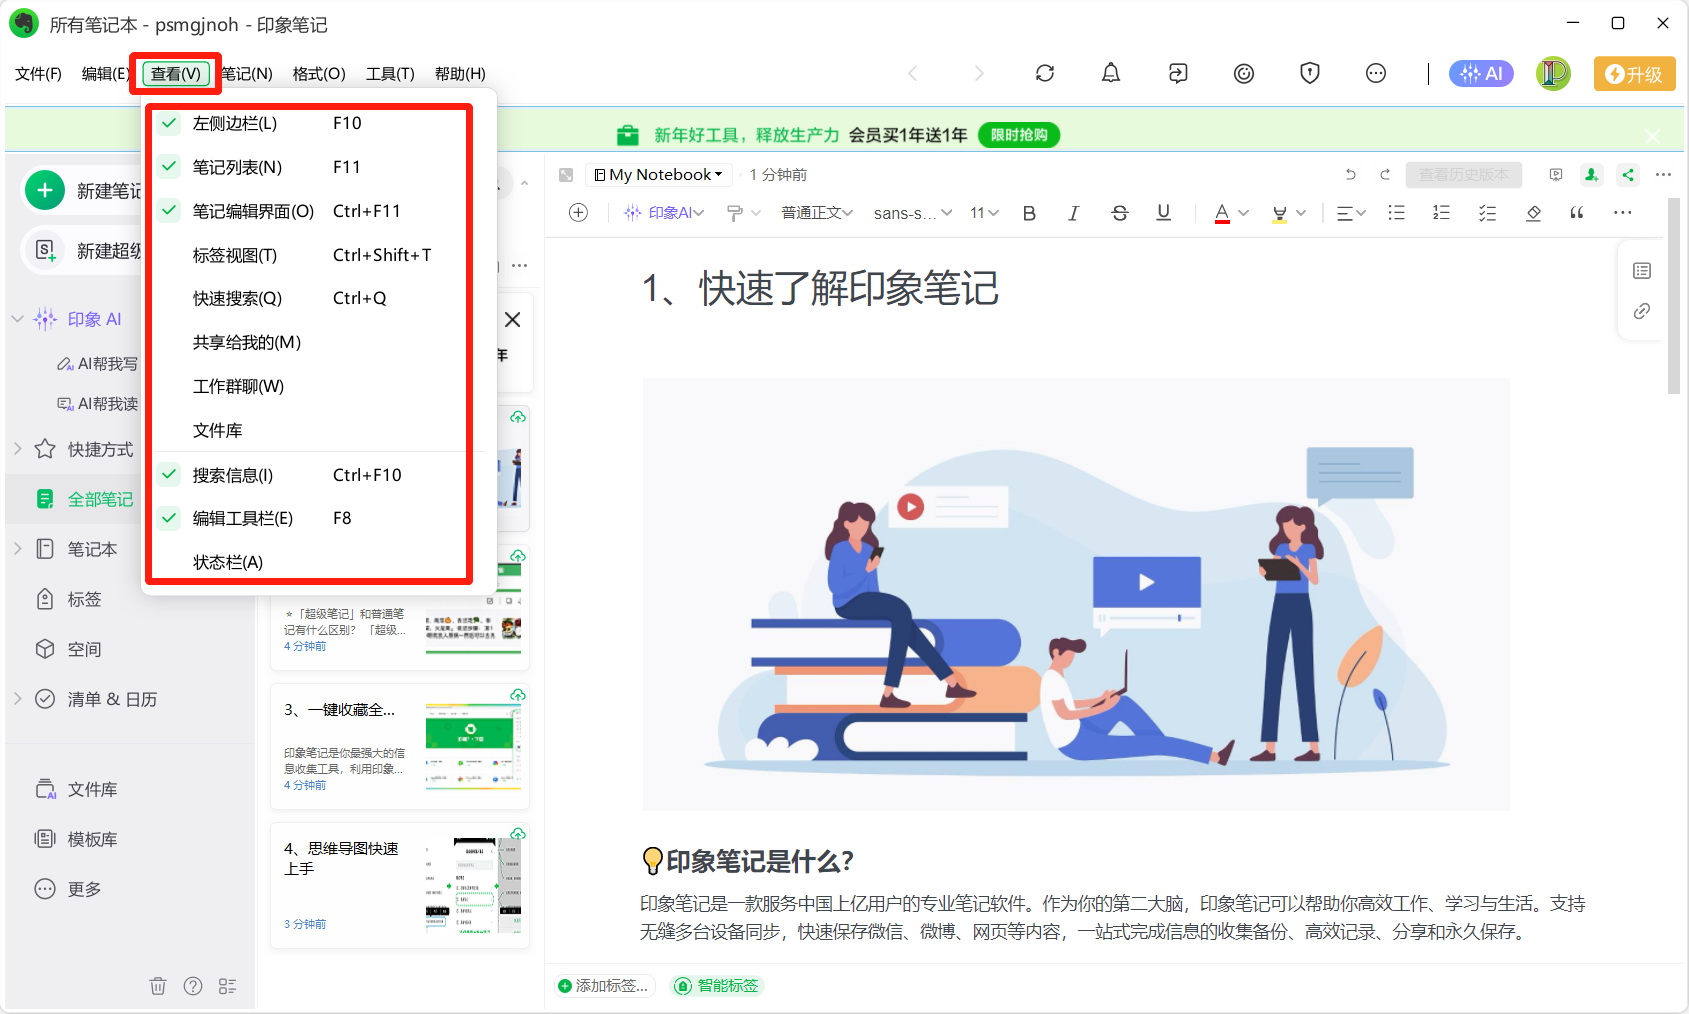
Task: Toggle 搜索信息 menu option
Action: click(310, 475)
